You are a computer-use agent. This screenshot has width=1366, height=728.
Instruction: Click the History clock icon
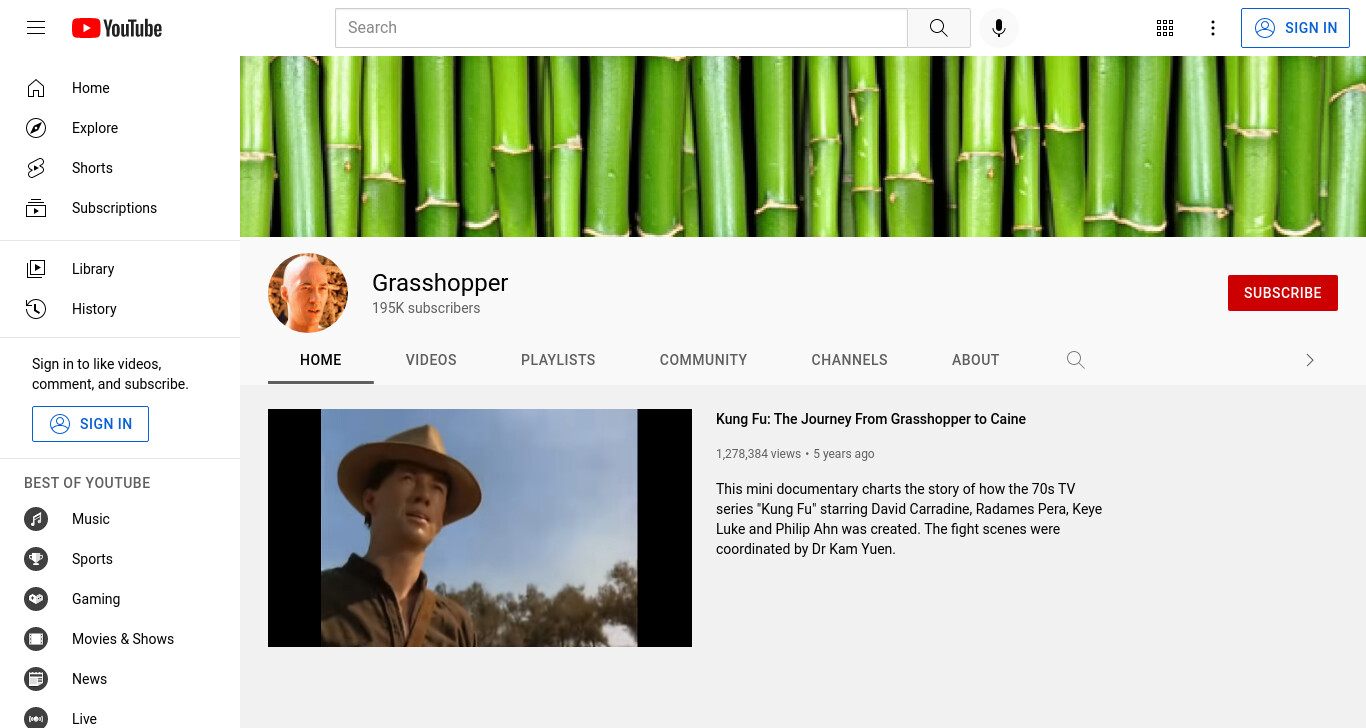[36, 309]
